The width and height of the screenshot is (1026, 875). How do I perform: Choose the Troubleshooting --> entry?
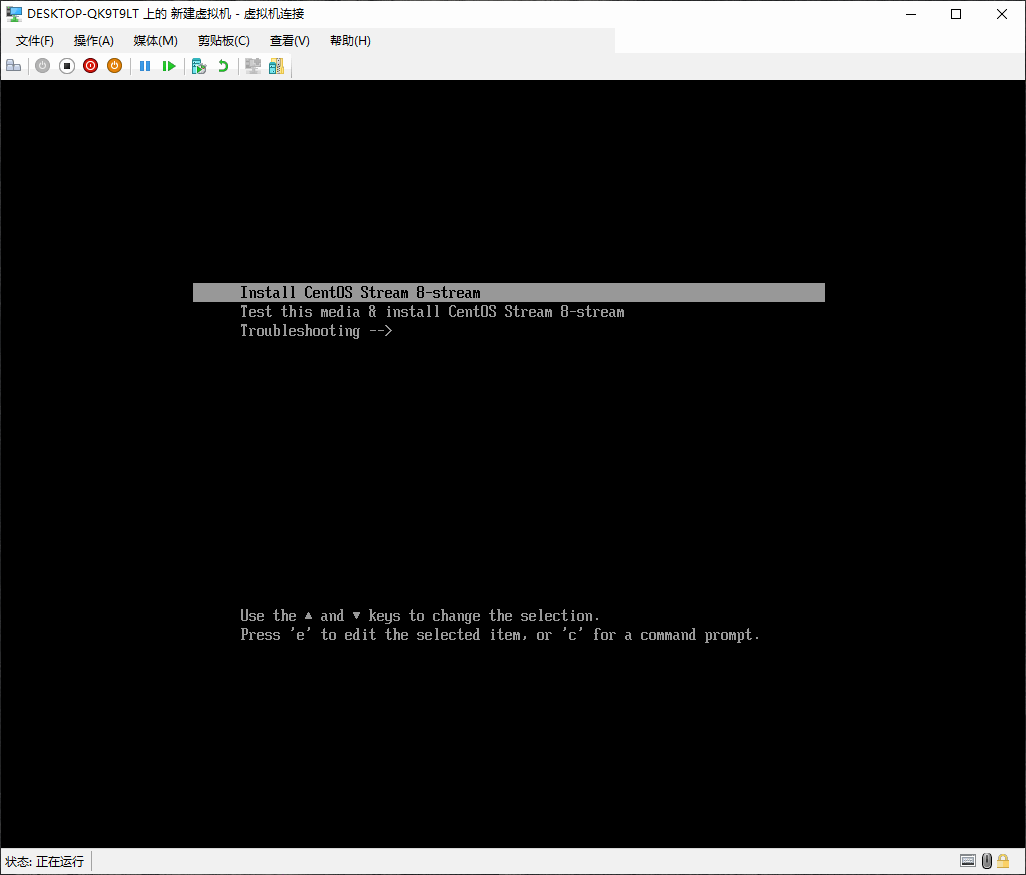pos(316,330)
